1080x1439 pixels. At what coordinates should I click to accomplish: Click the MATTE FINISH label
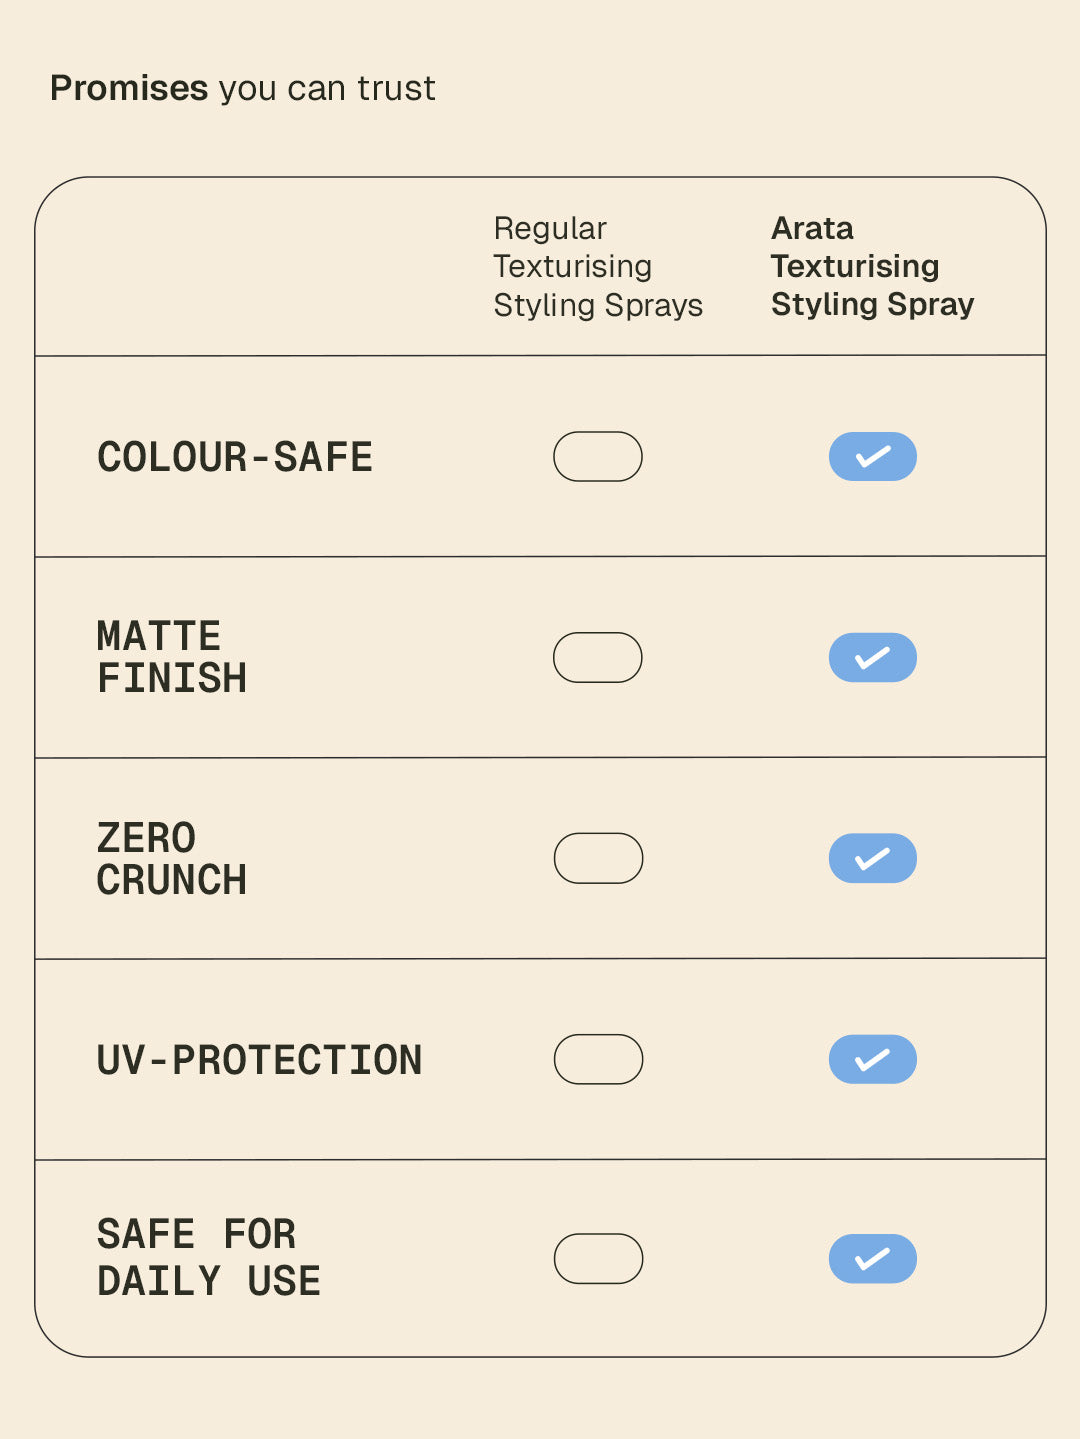pos(172,658)
